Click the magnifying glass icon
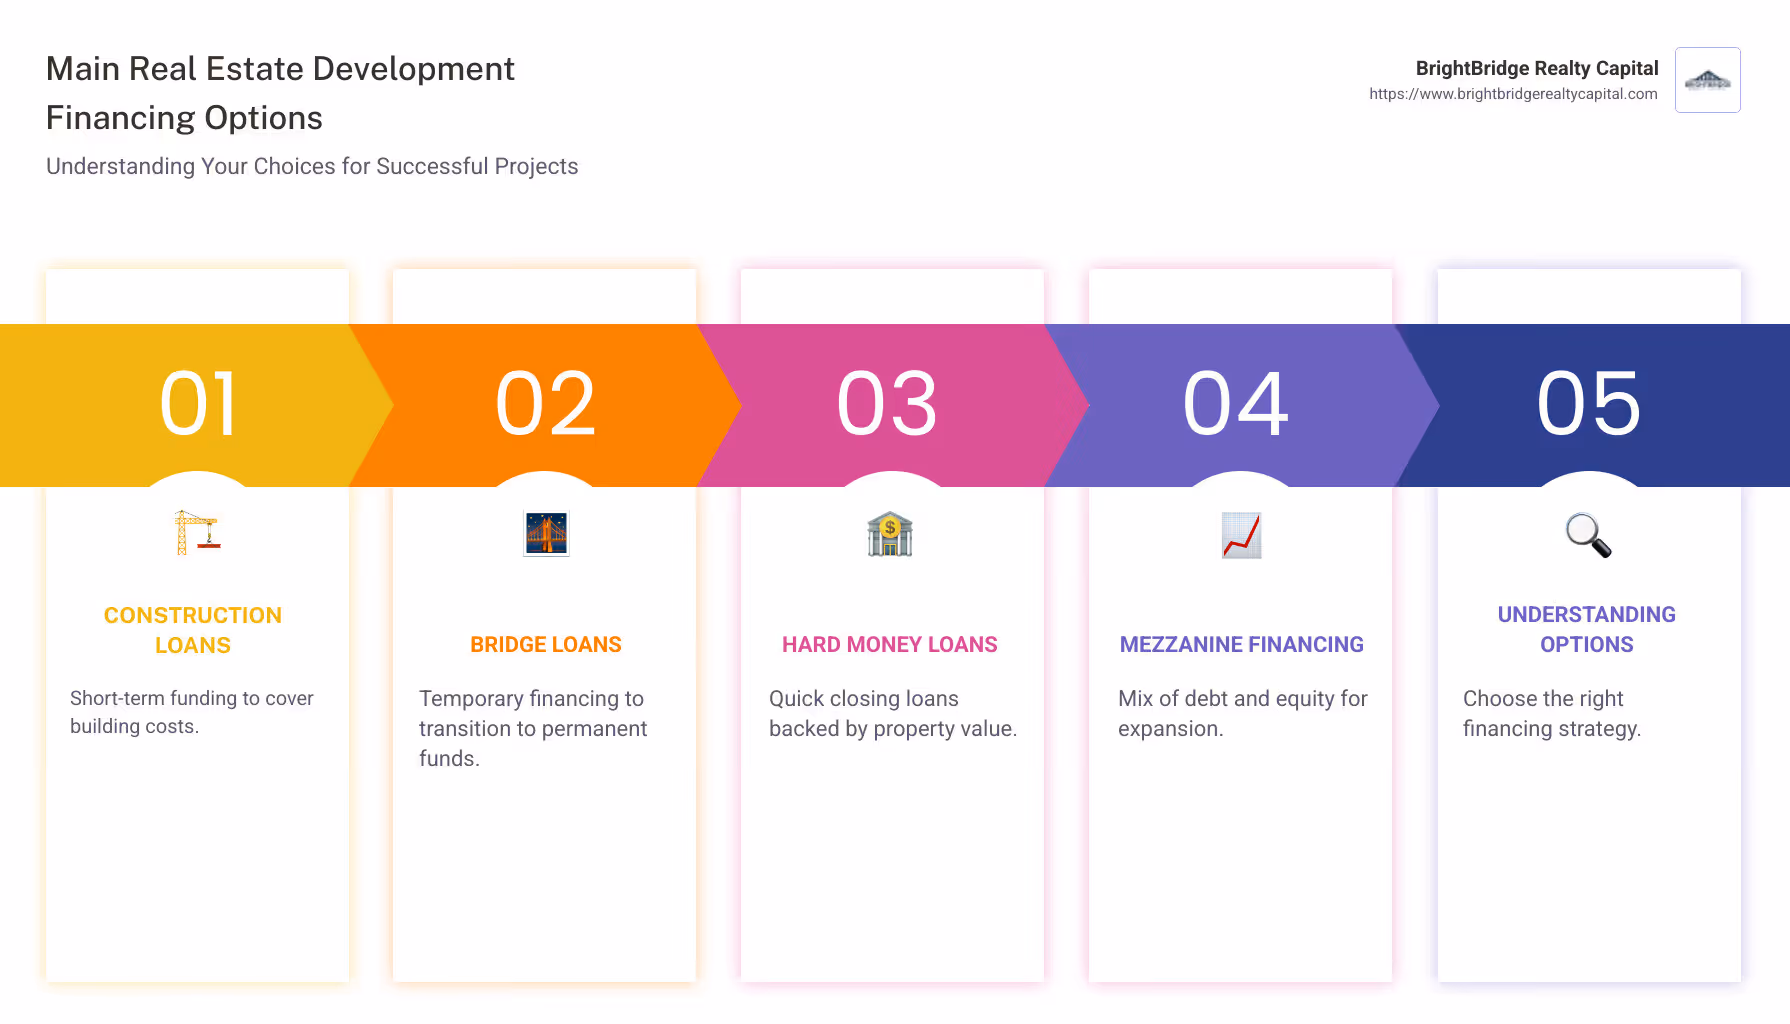1790x1024 pixels. (x=1588, y=535)
